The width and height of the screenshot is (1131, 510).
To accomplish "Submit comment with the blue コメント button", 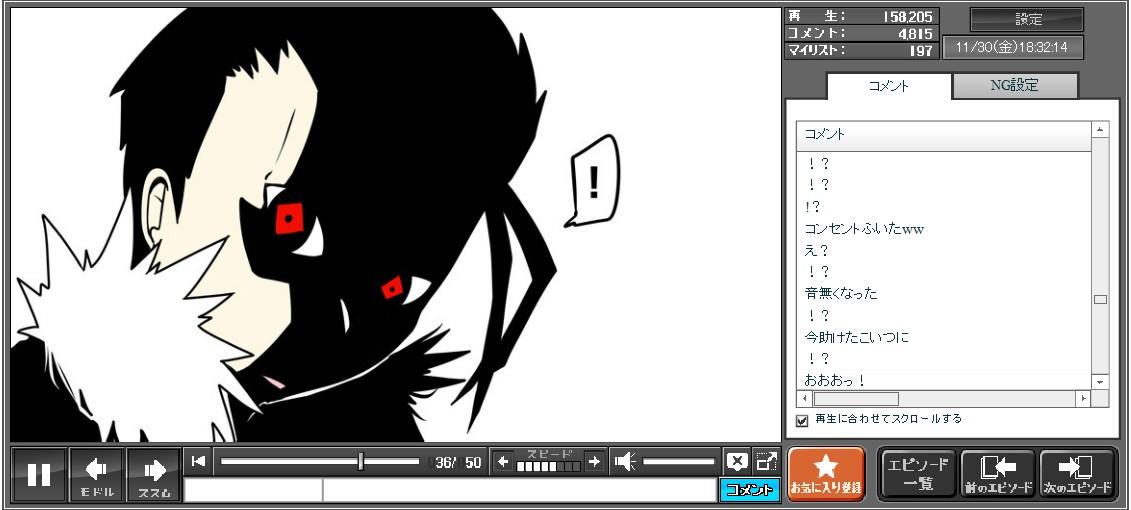I will click(749, 490).
